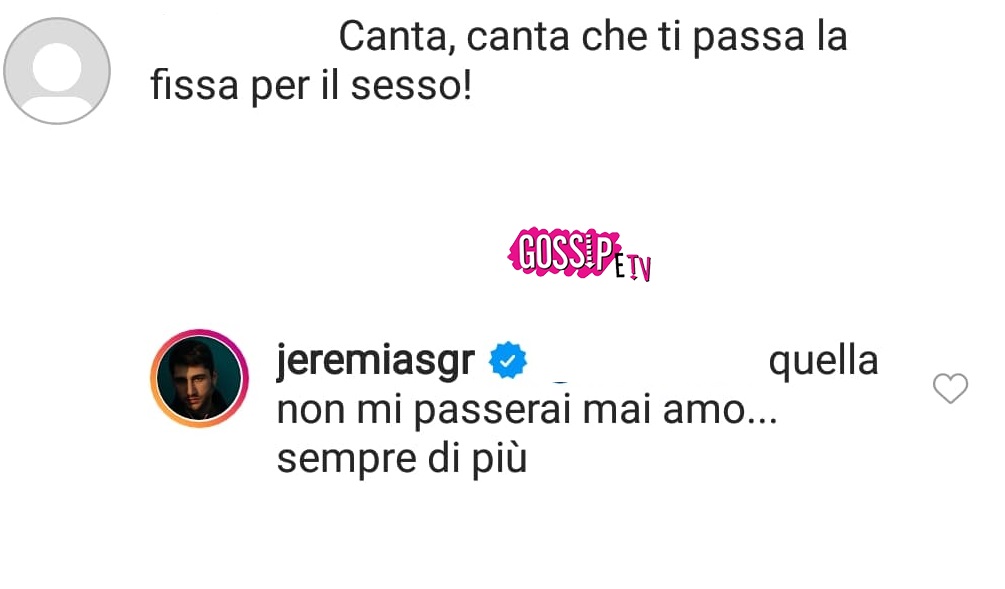
Task: Click the blue verified badge beside jeremiasgr
Action: (x=508, y=360)
